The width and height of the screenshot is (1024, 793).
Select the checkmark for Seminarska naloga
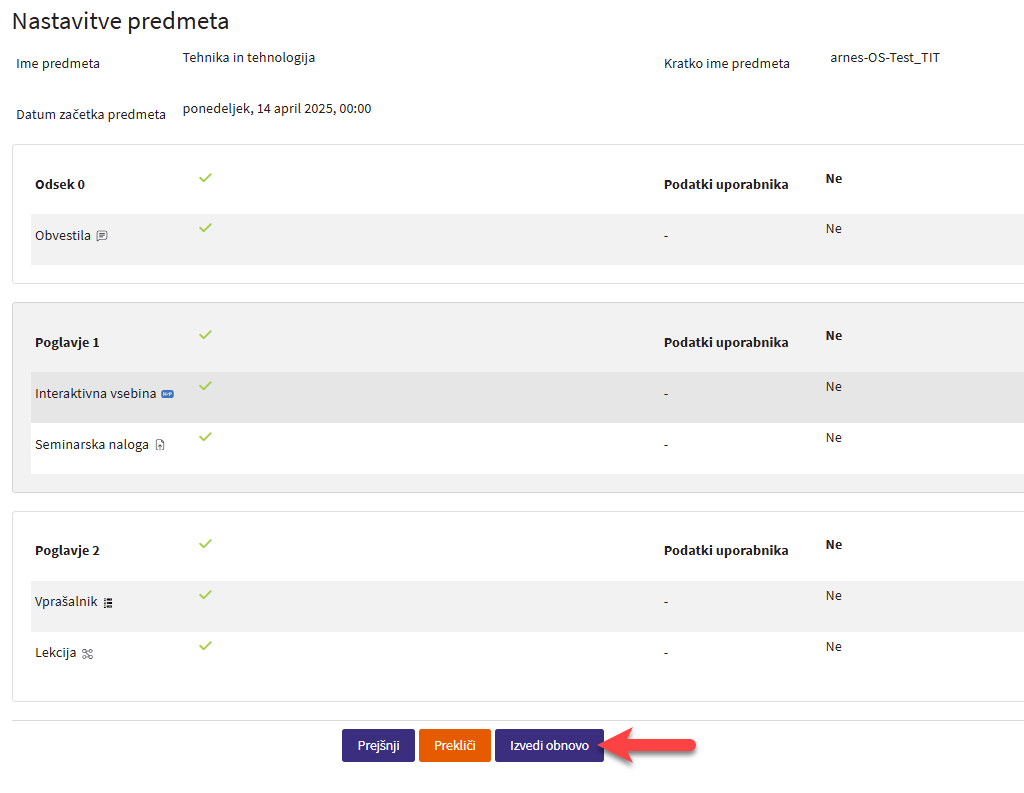coord(205,437)
